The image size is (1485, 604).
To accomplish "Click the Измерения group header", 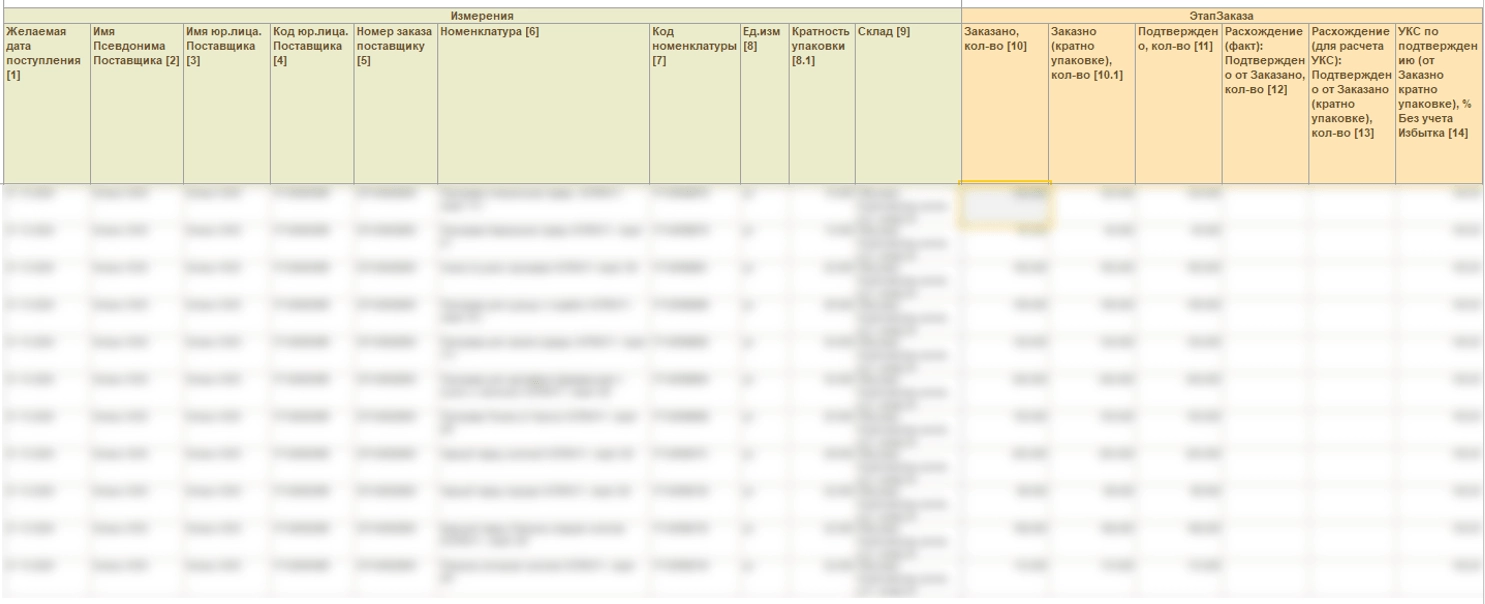I will pos(481,16).
